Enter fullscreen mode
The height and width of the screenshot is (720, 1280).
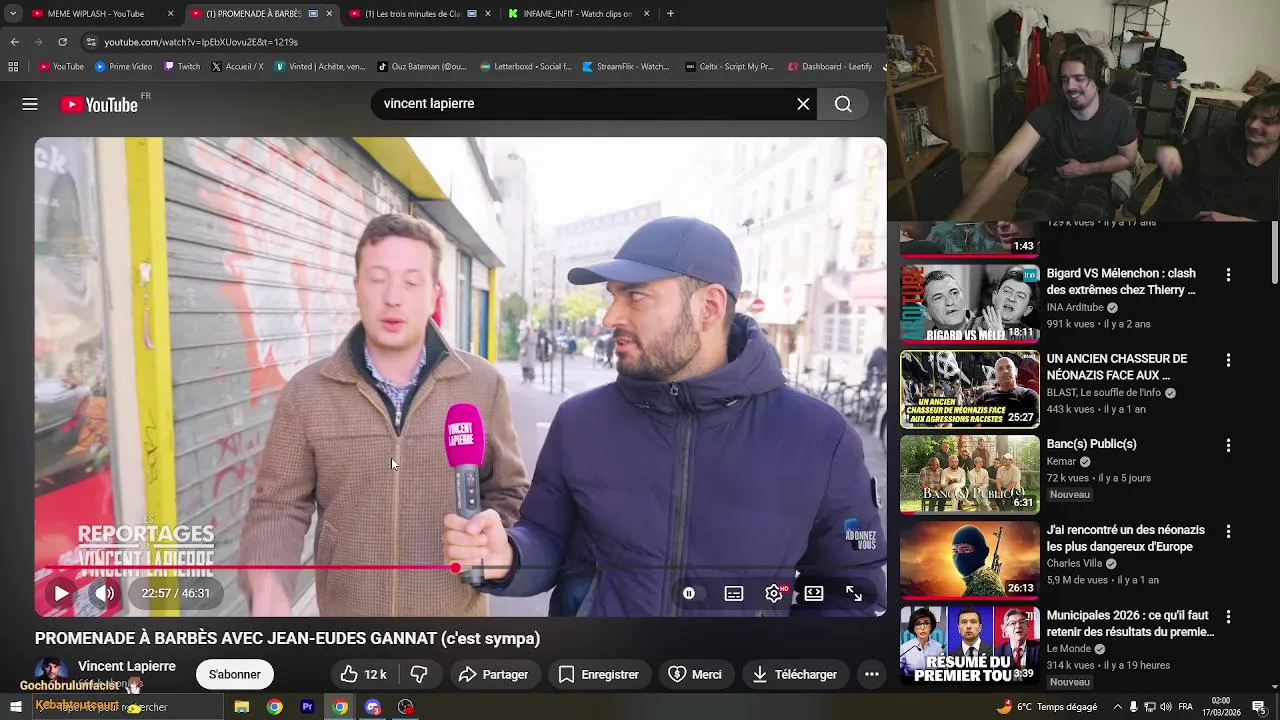point(854,593)
